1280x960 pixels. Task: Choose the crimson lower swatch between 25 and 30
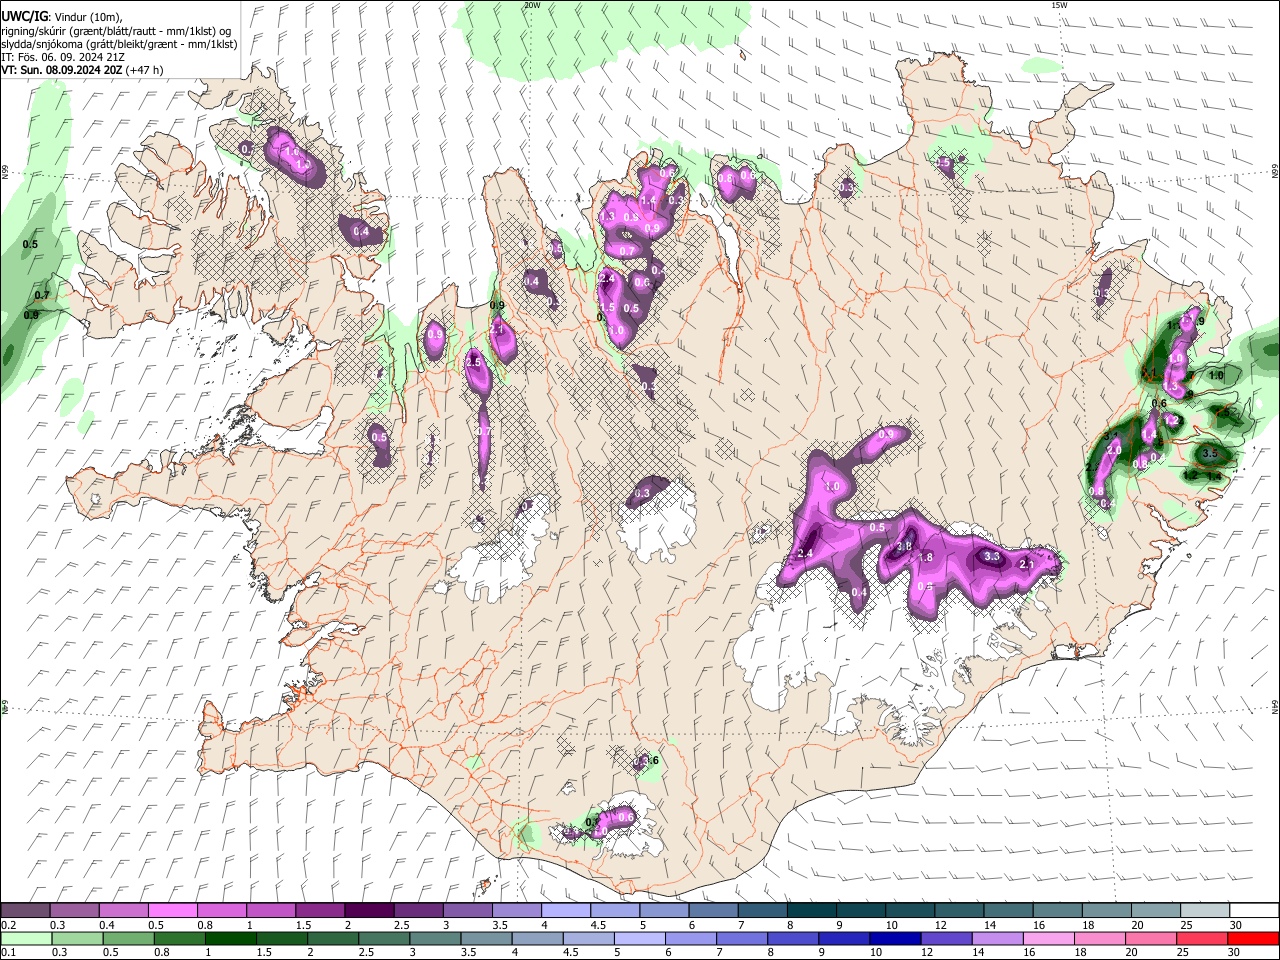(x=1203, y=938)
